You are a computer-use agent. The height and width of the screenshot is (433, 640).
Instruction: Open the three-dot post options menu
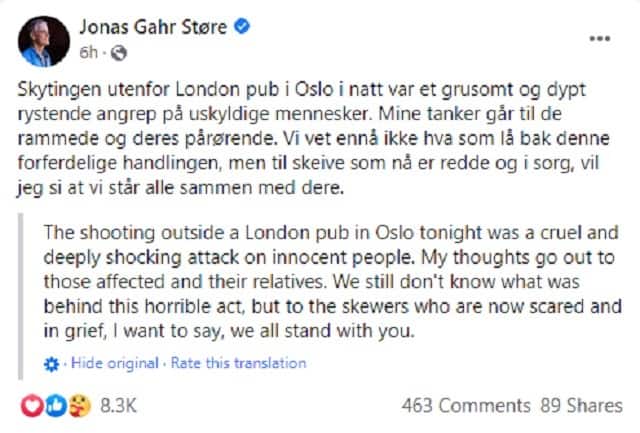click(x=599, y=39)
